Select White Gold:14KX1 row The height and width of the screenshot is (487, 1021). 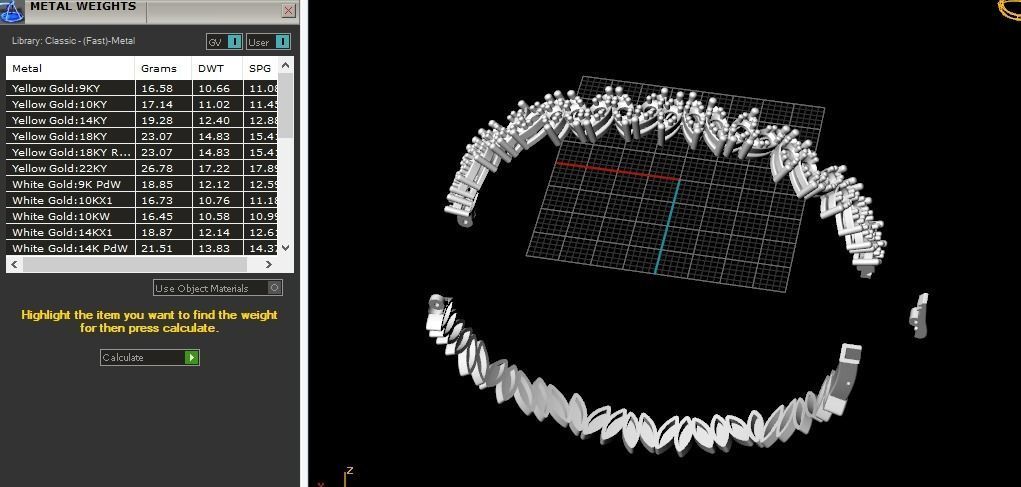[142, 232]
